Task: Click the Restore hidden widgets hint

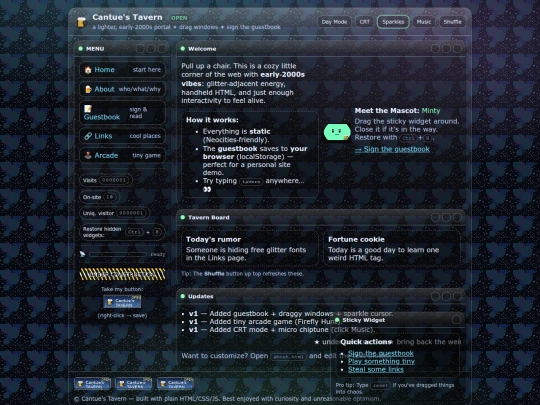Action: click(x=122, y=232)
